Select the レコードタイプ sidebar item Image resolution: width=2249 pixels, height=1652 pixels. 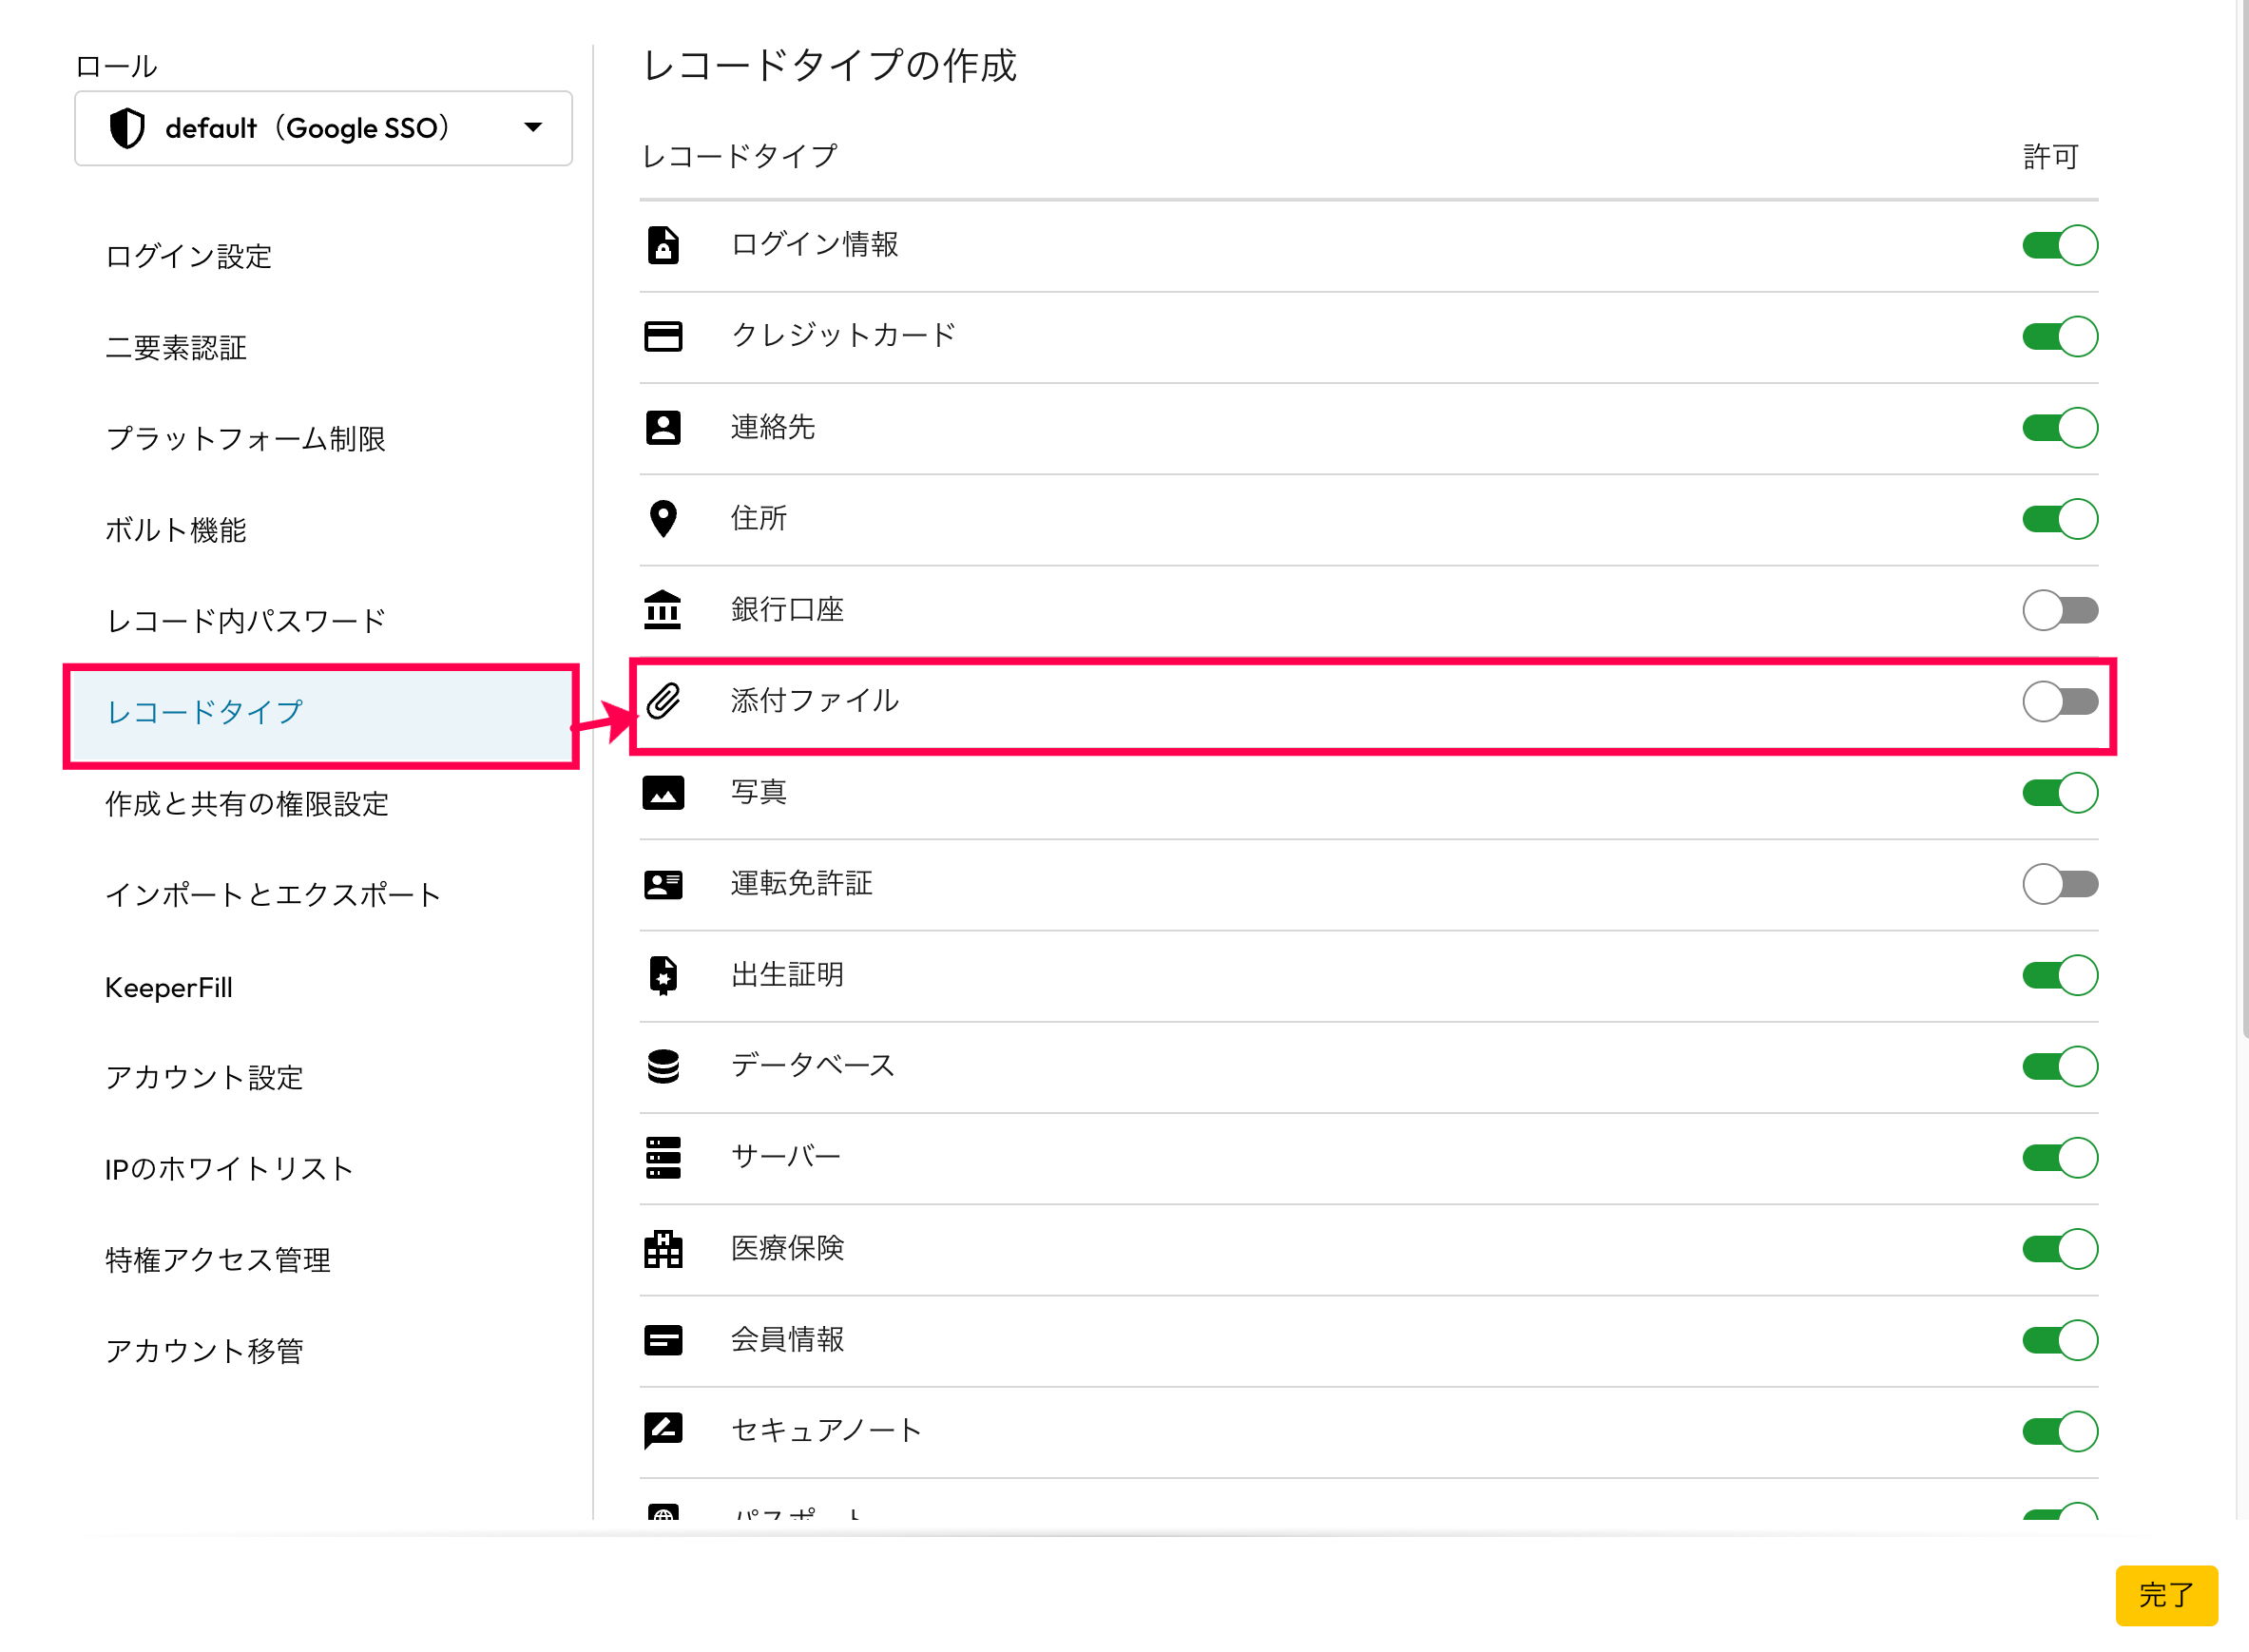[x=322, y=712]
